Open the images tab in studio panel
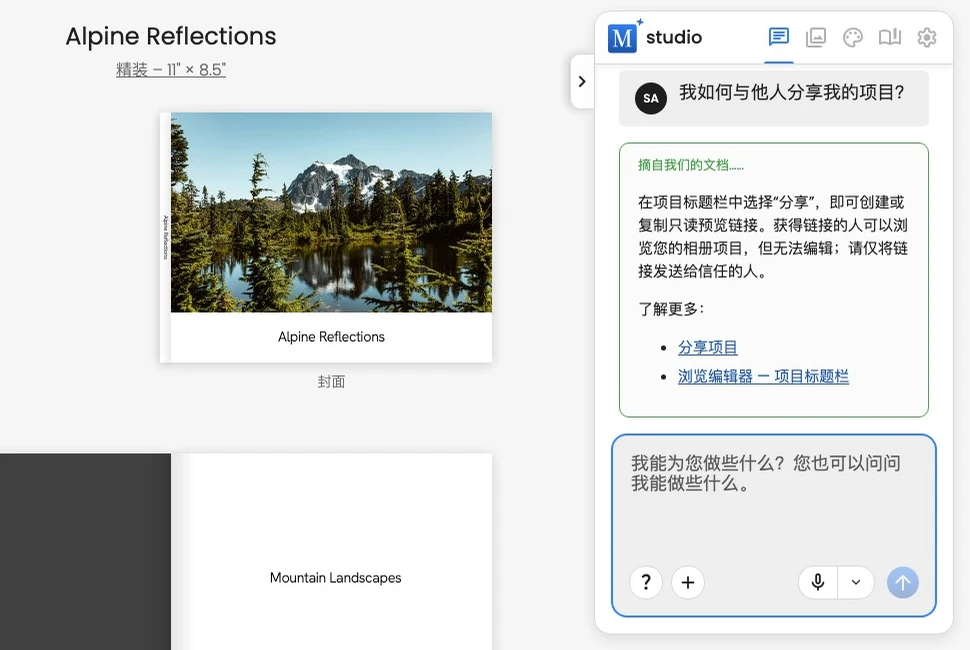This screenshot has width=970, height=650. (x=815, y=37)
